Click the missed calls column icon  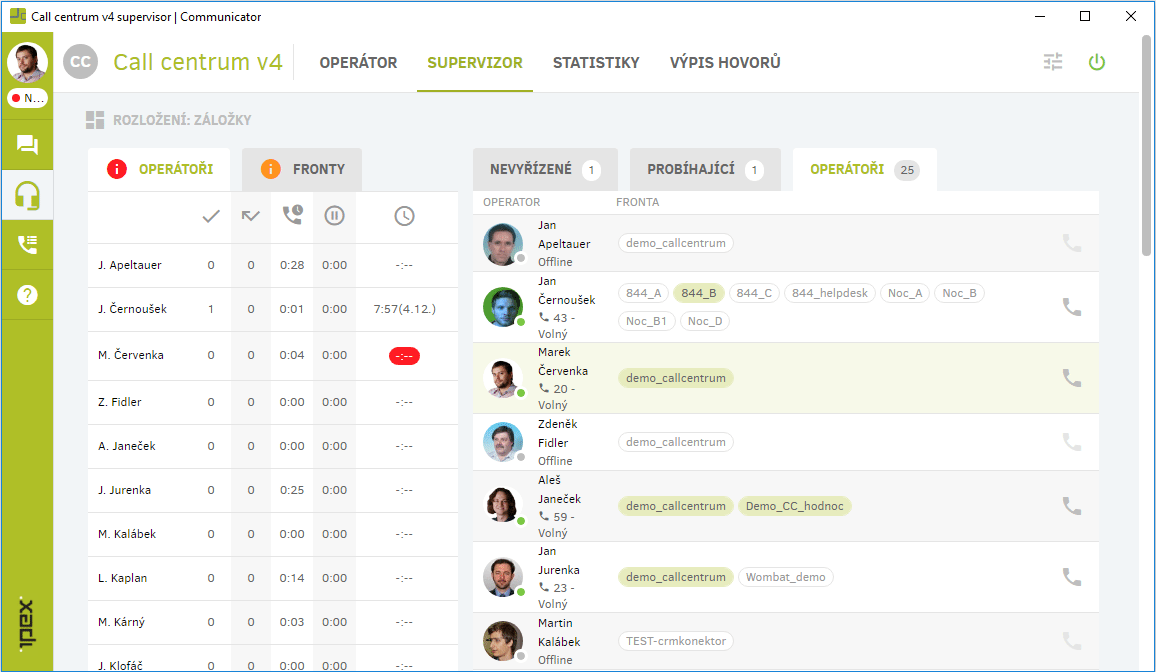251,216
